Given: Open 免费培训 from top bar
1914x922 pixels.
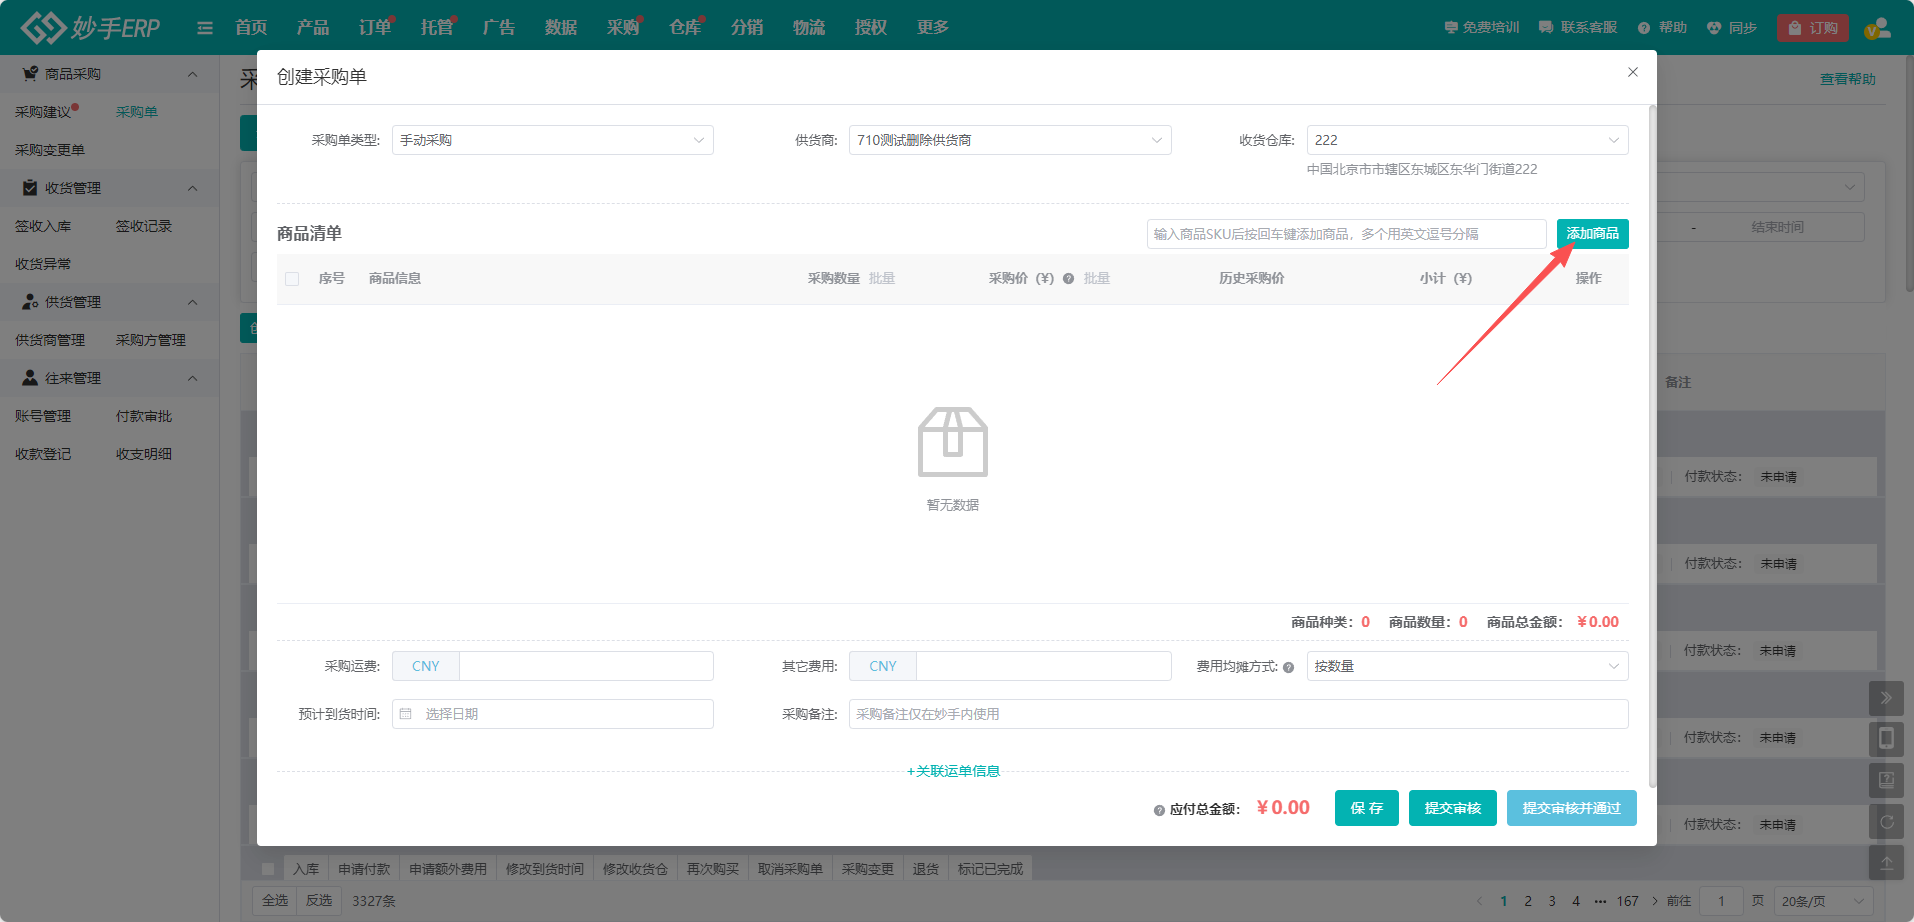Looking at the screenshot, I should click(x=1481, y=28).
